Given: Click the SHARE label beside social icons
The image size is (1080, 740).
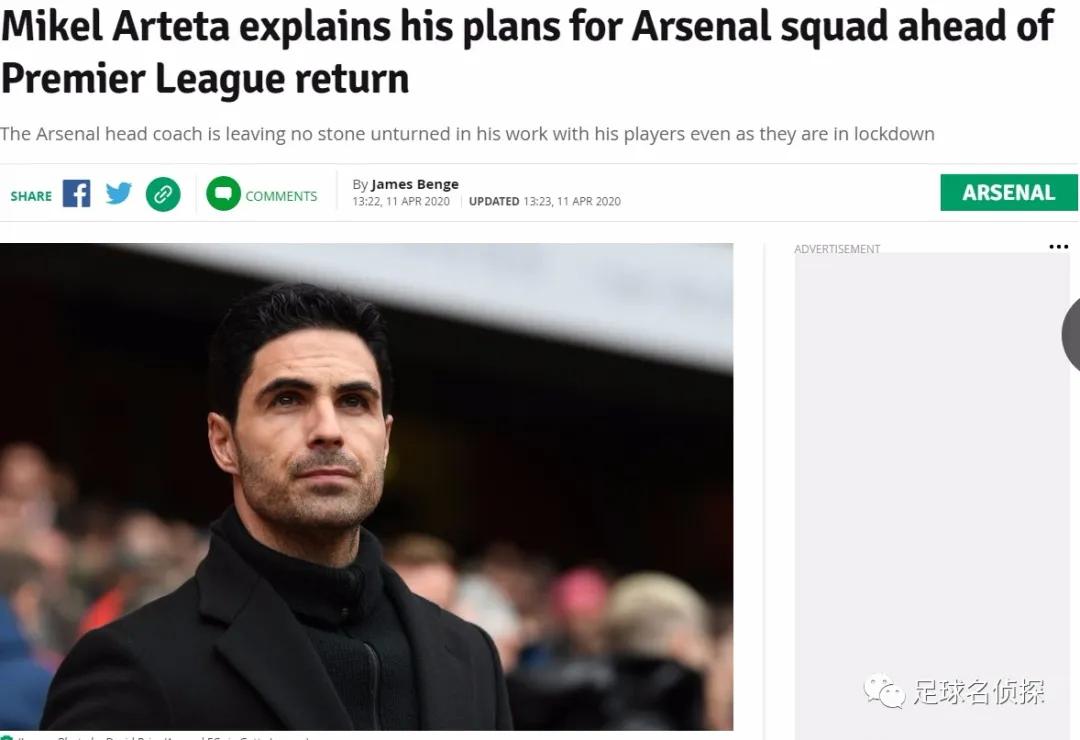Looking at the screenshot, I should [31, 196].
